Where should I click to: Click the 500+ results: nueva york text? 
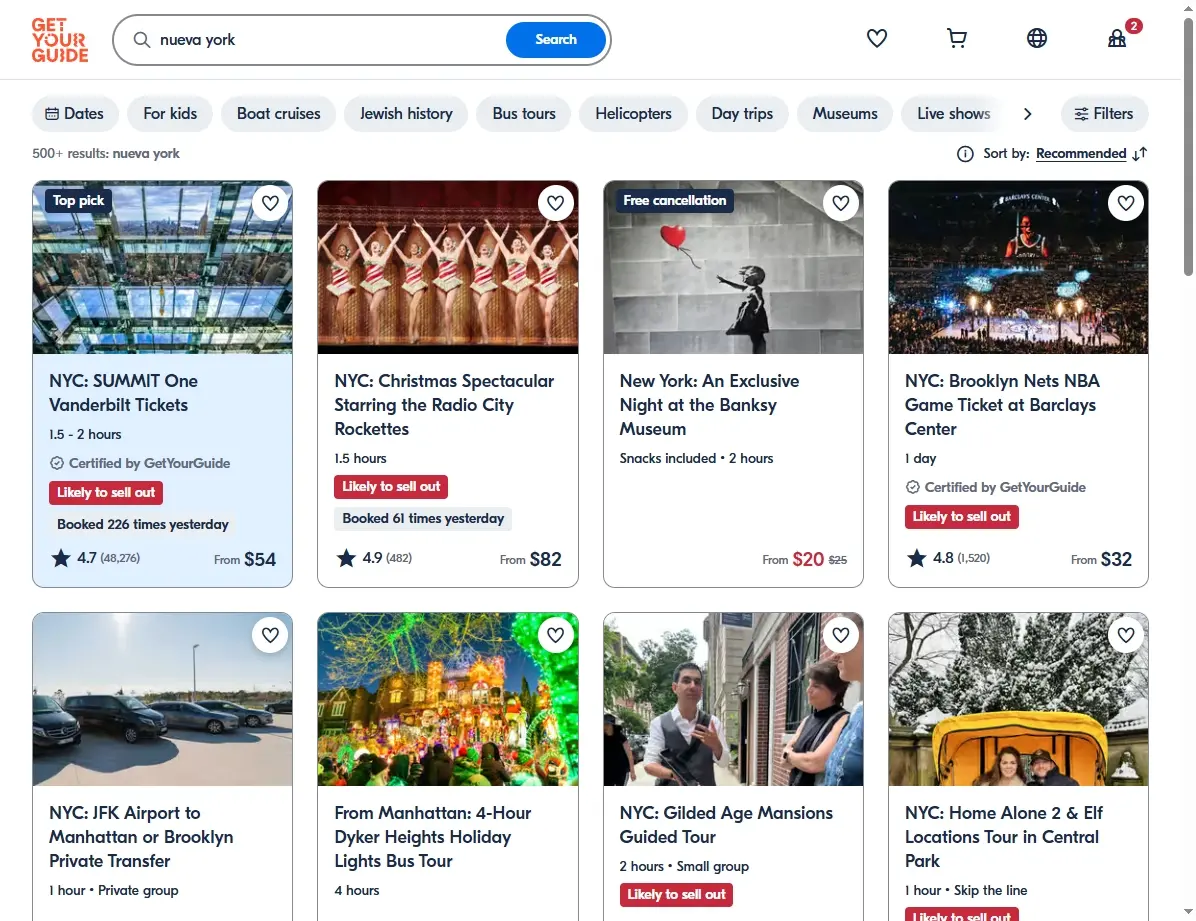[x=106, y=153]
